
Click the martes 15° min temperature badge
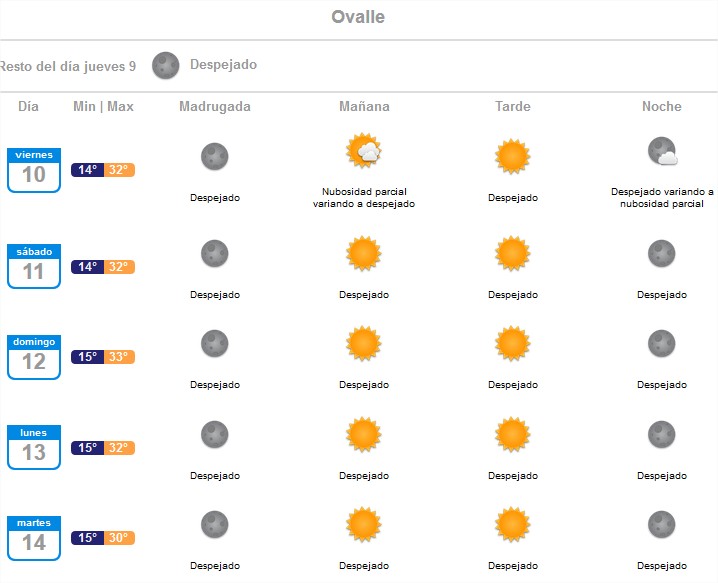click(87, 538)
